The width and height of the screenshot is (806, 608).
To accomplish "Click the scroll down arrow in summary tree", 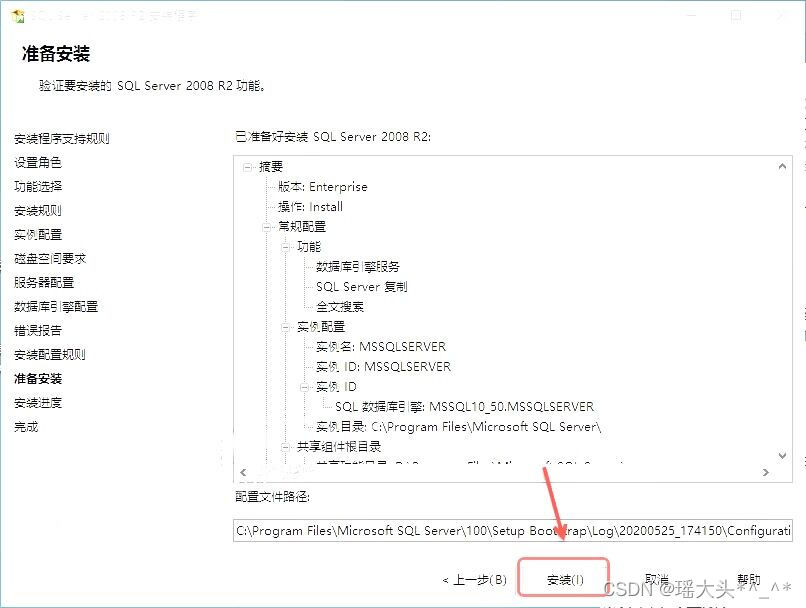I will tap(782, 455).
